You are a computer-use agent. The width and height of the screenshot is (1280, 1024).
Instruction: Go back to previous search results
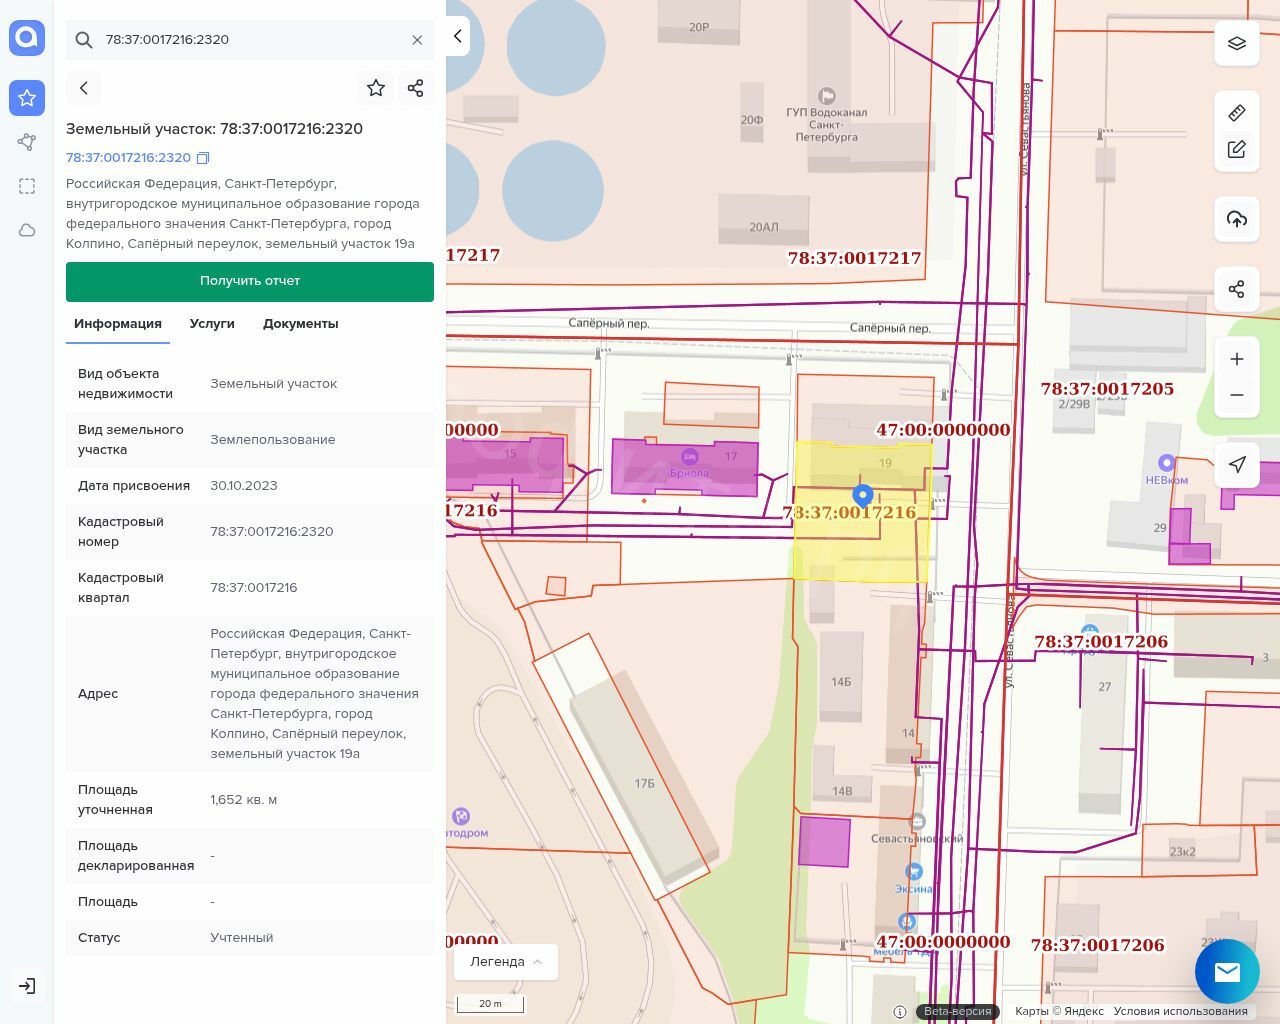coord(84,88)
